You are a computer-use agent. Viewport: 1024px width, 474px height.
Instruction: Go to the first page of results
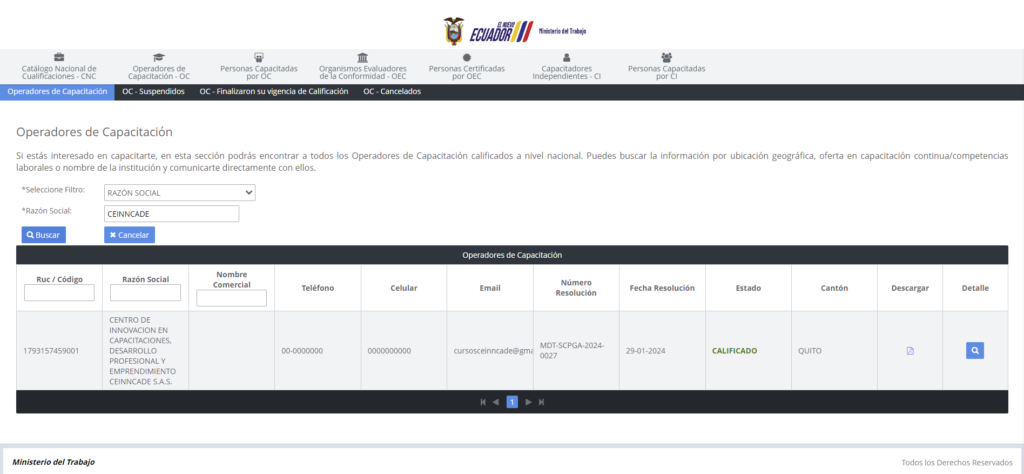pos(483,402)
